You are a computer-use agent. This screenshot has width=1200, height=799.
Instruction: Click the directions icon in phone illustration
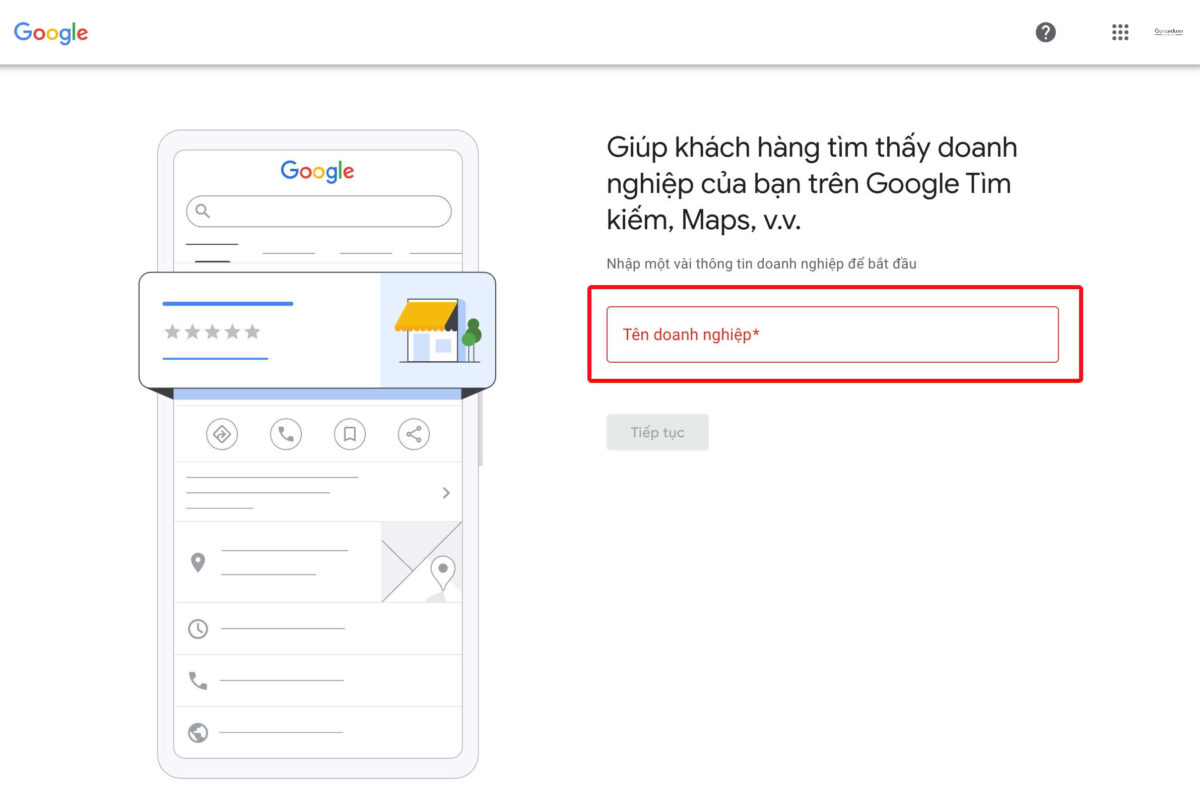click(222, 434)
